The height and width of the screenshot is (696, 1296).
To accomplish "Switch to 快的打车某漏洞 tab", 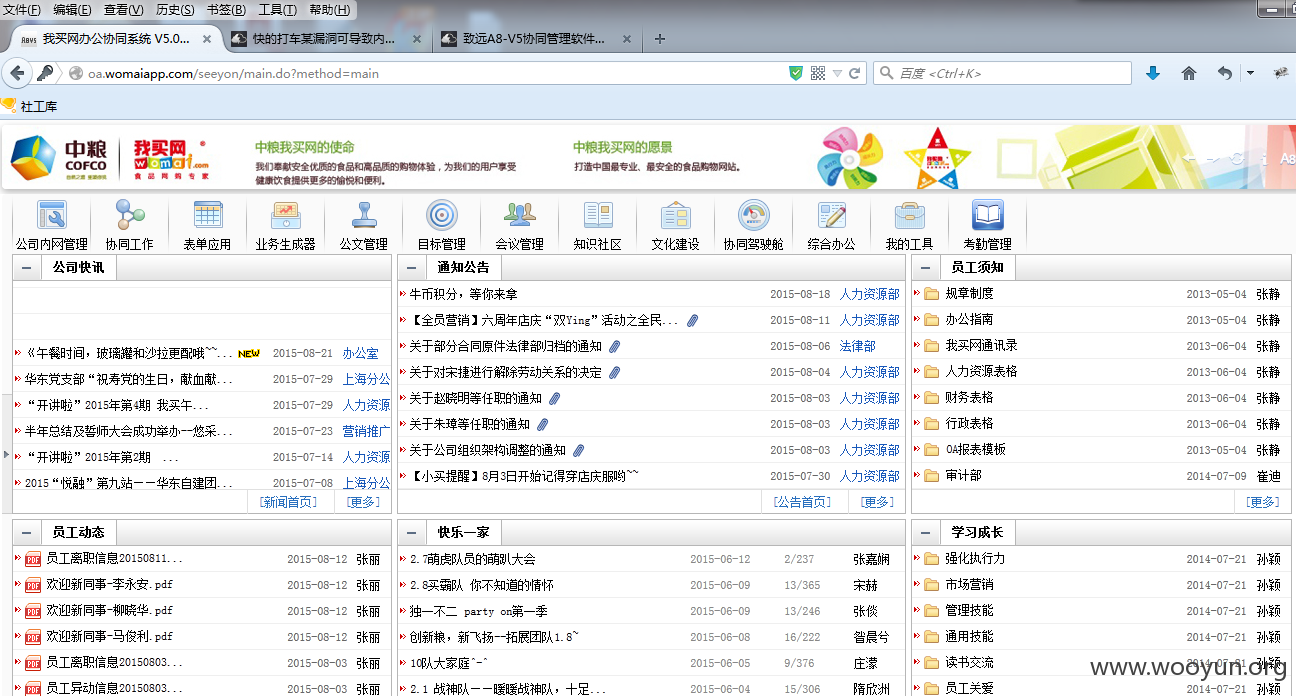I will coord(325,40).
